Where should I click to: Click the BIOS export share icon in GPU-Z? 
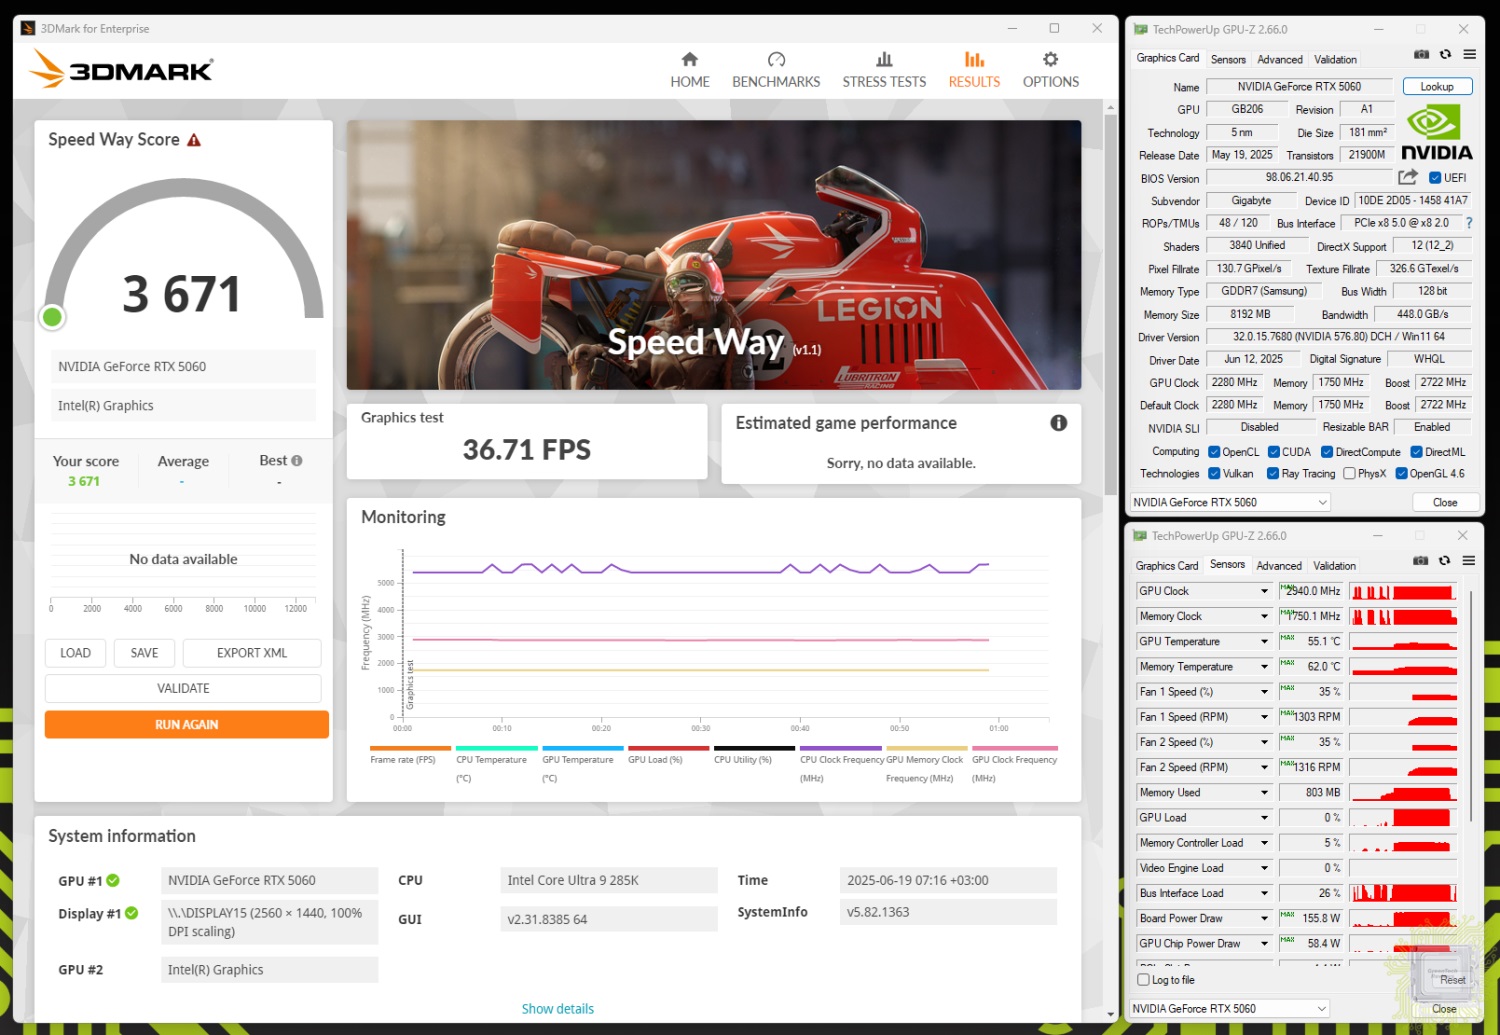[x=1408, y=177]
